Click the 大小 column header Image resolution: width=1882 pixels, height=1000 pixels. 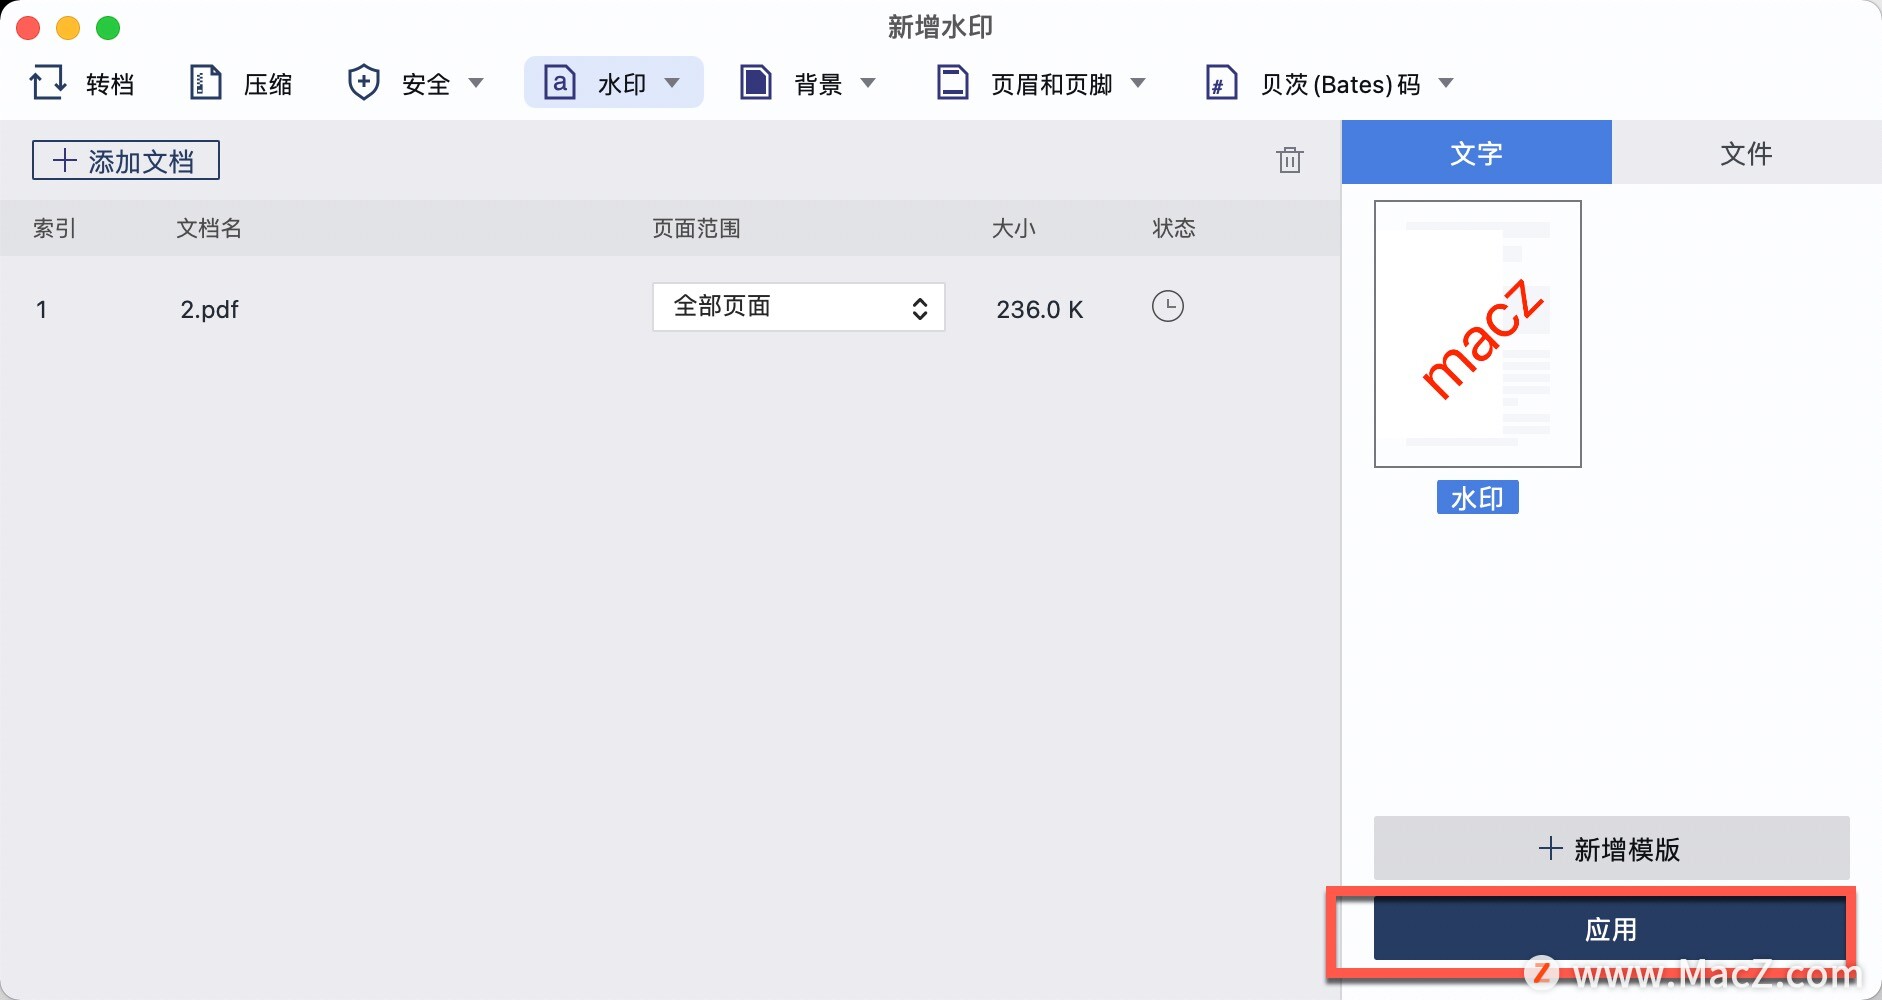coord(1013,228)
